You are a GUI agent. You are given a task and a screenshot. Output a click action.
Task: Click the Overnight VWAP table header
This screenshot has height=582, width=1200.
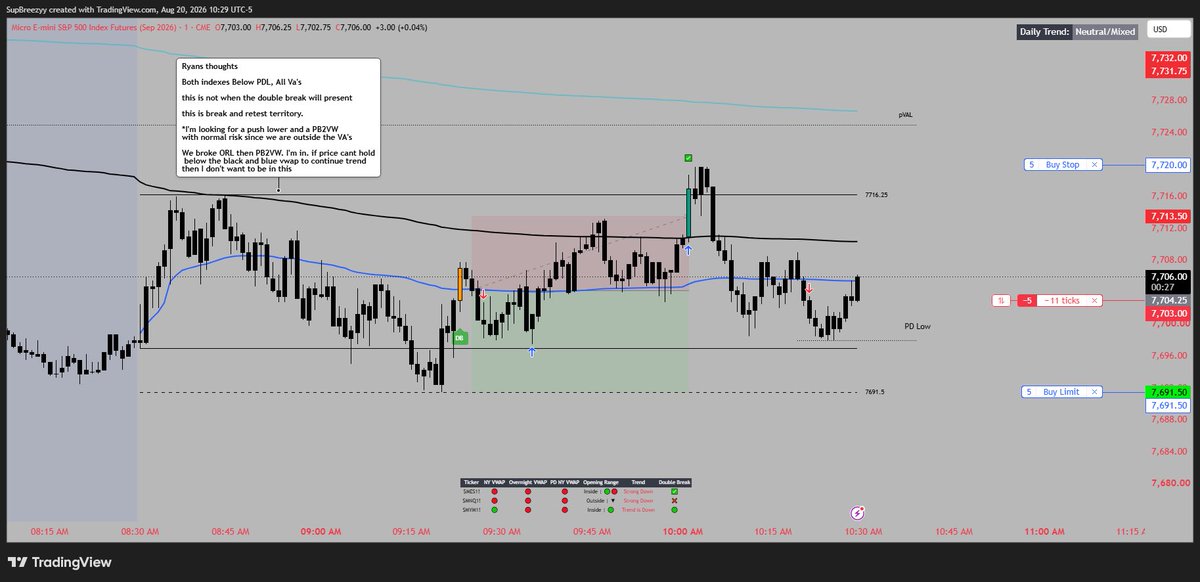(528, 482)
